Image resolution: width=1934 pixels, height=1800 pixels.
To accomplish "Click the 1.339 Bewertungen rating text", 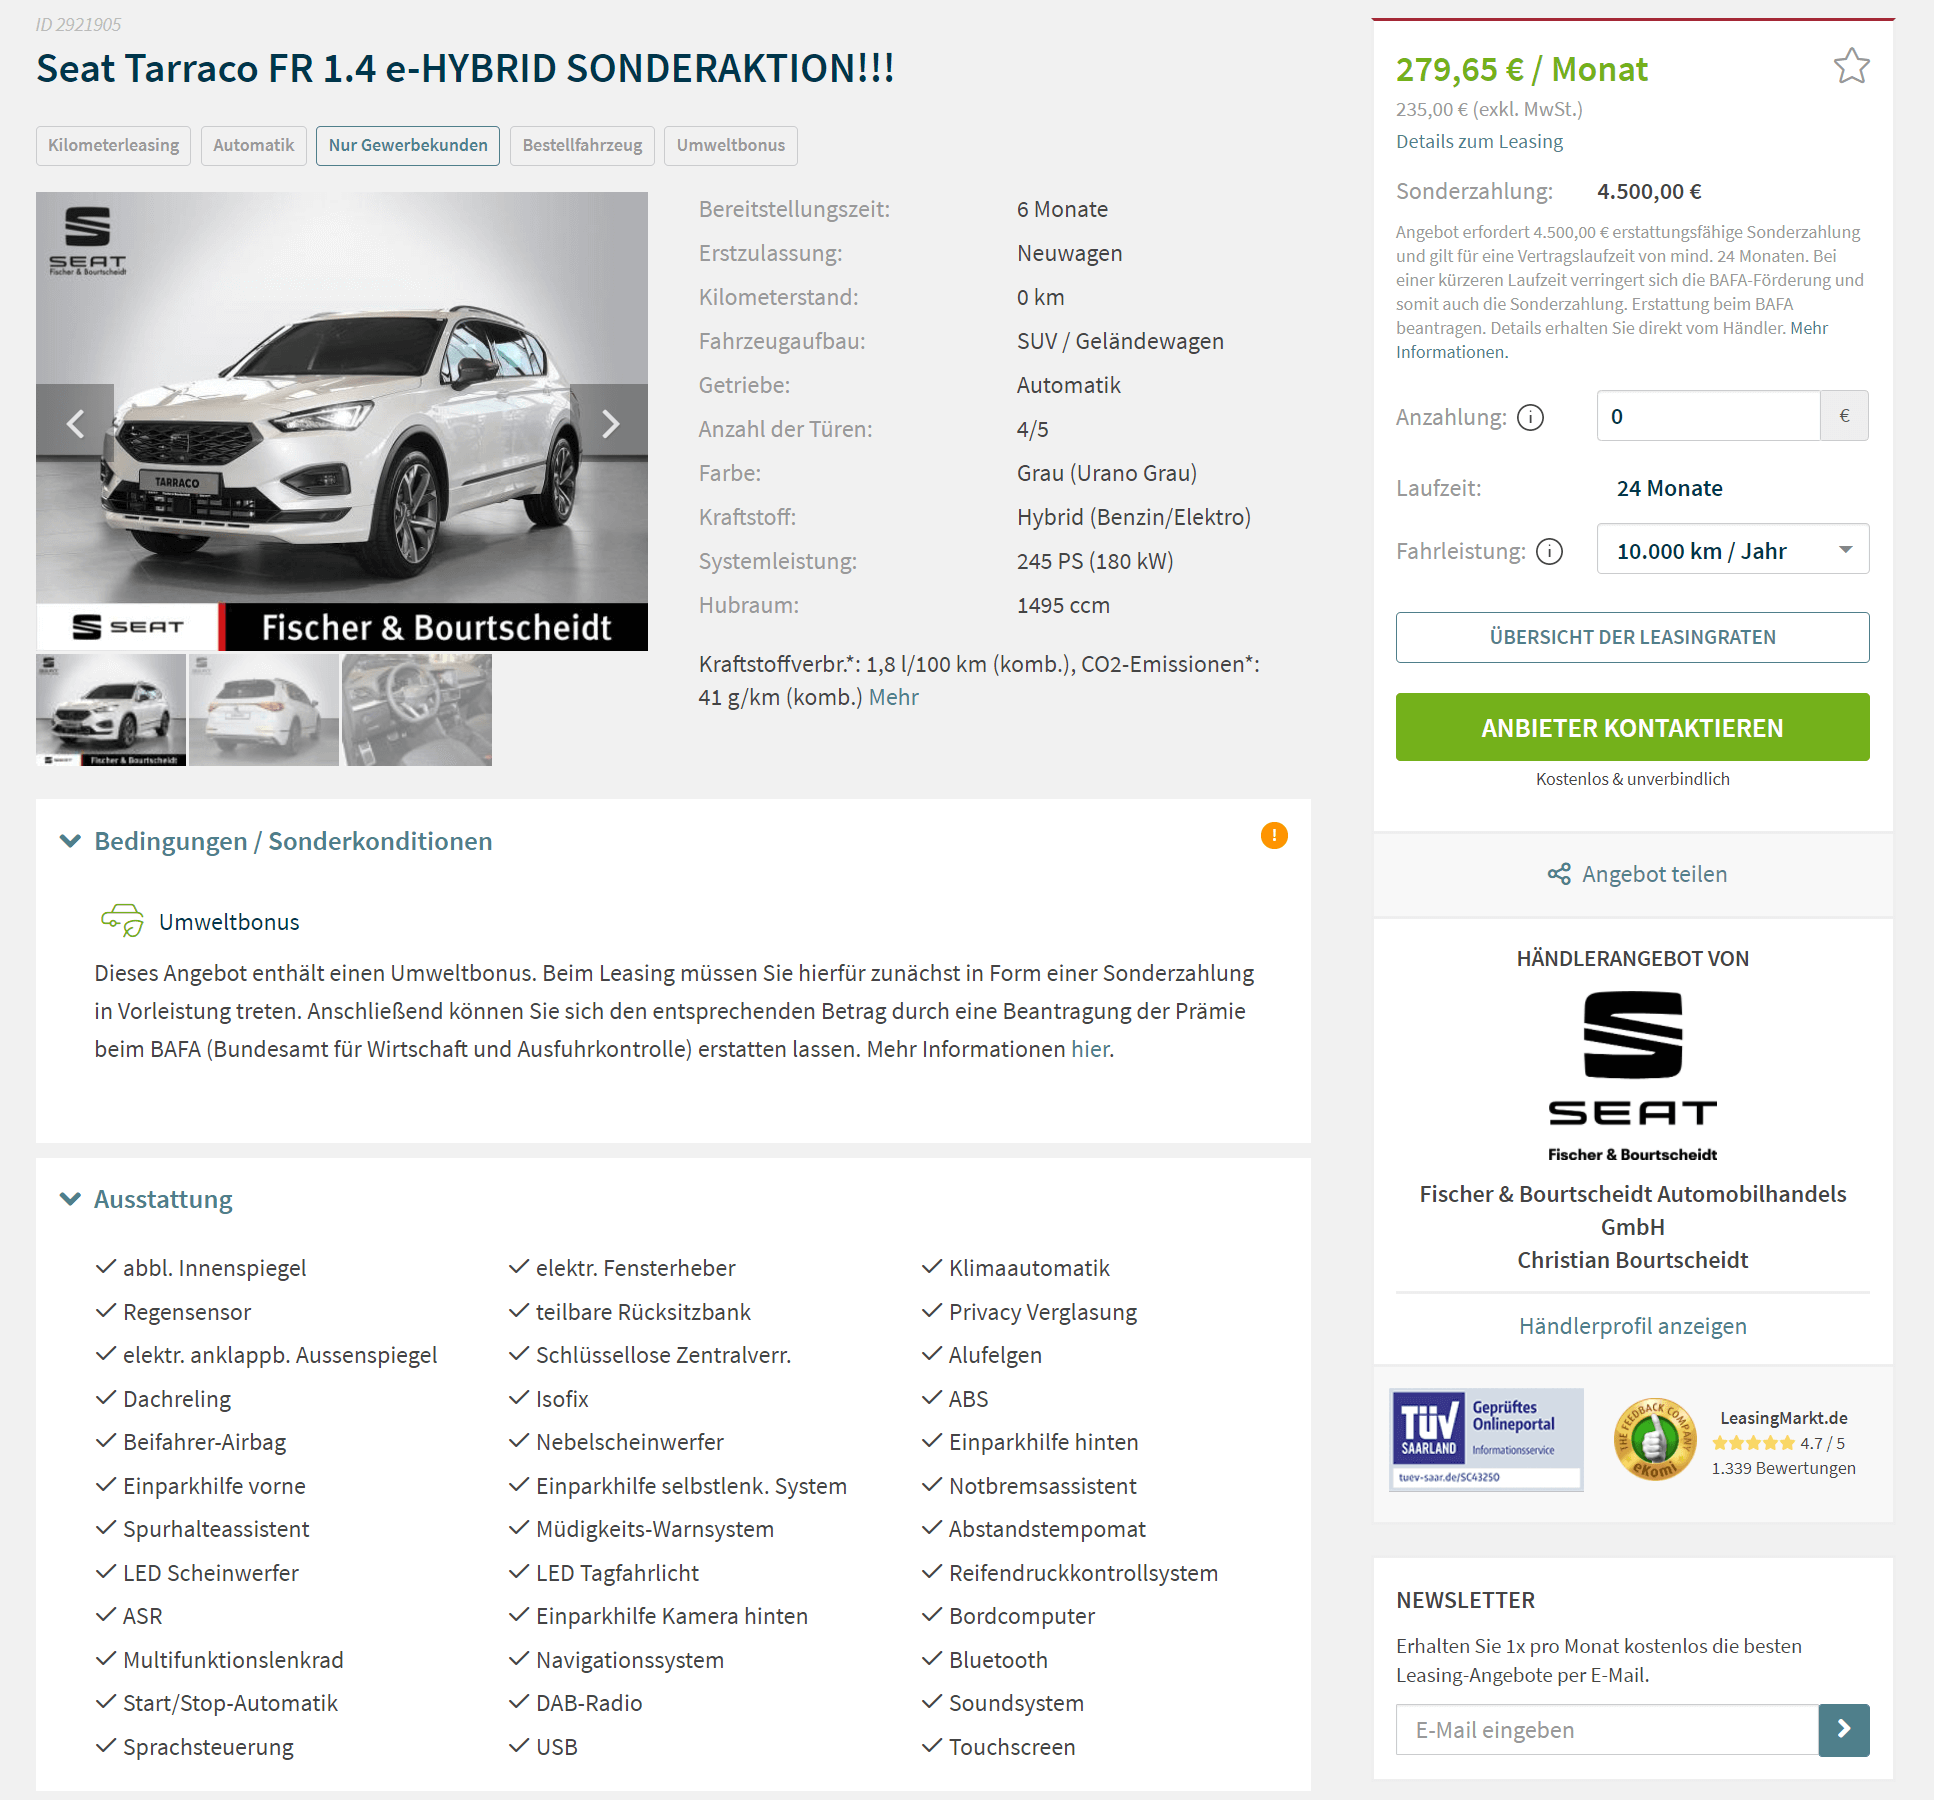I will pyautogui.click(x=1783, y=1468).
